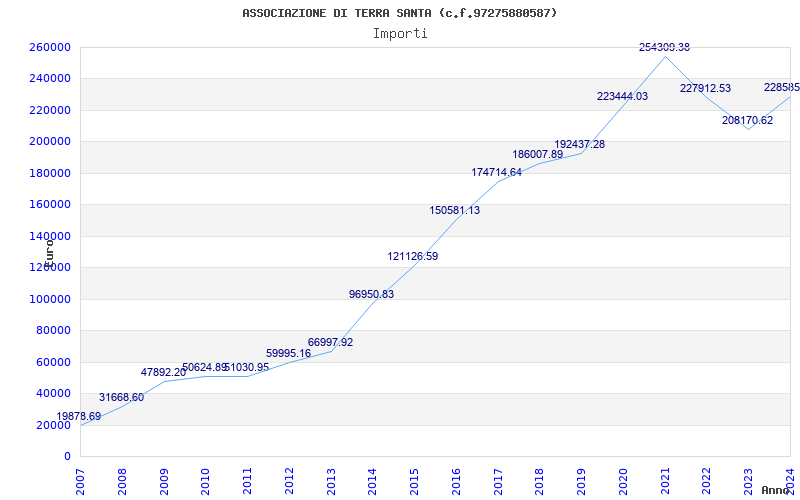The width and height of the screenshot is (800, 500).
Task: Select data label 121126.59
Action: tap(412, 256)
